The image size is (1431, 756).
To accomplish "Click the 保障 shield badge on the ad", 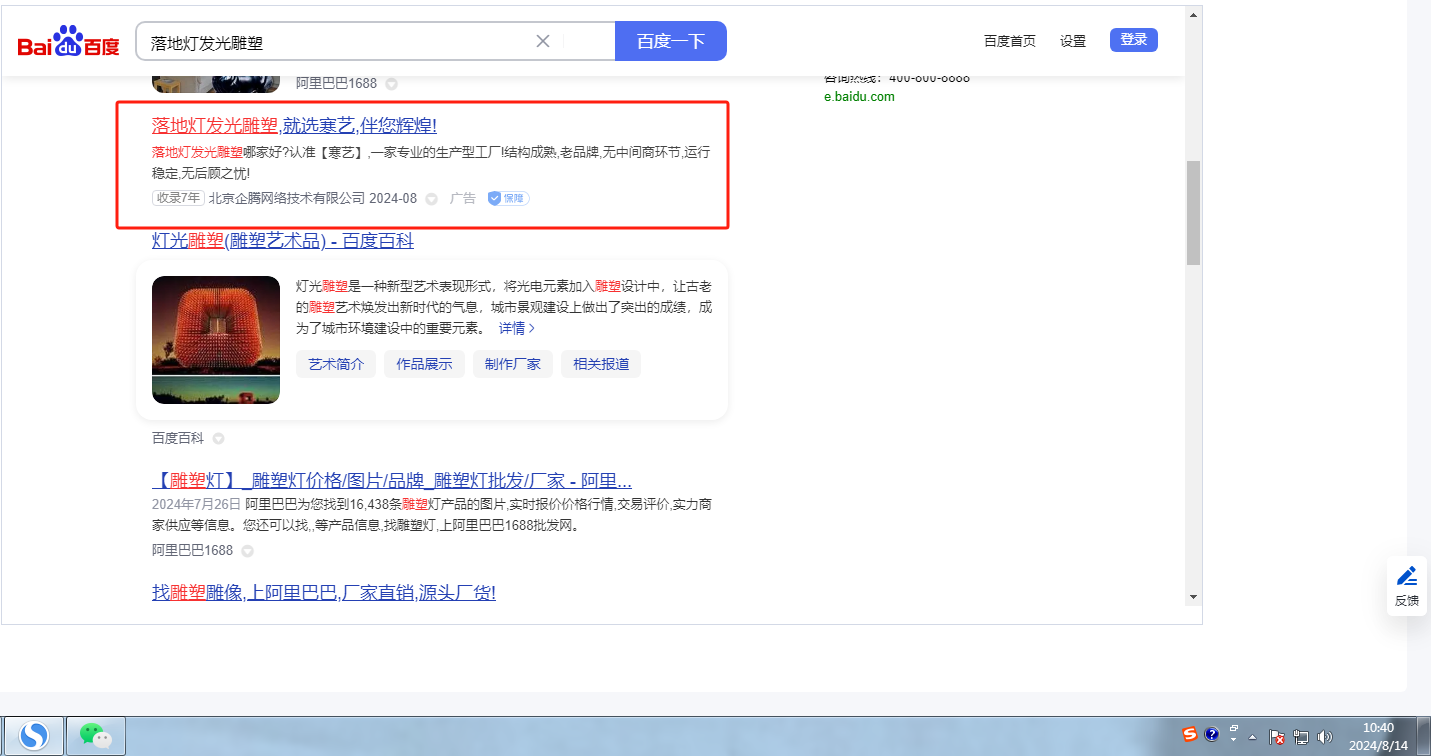I will 508,198.
